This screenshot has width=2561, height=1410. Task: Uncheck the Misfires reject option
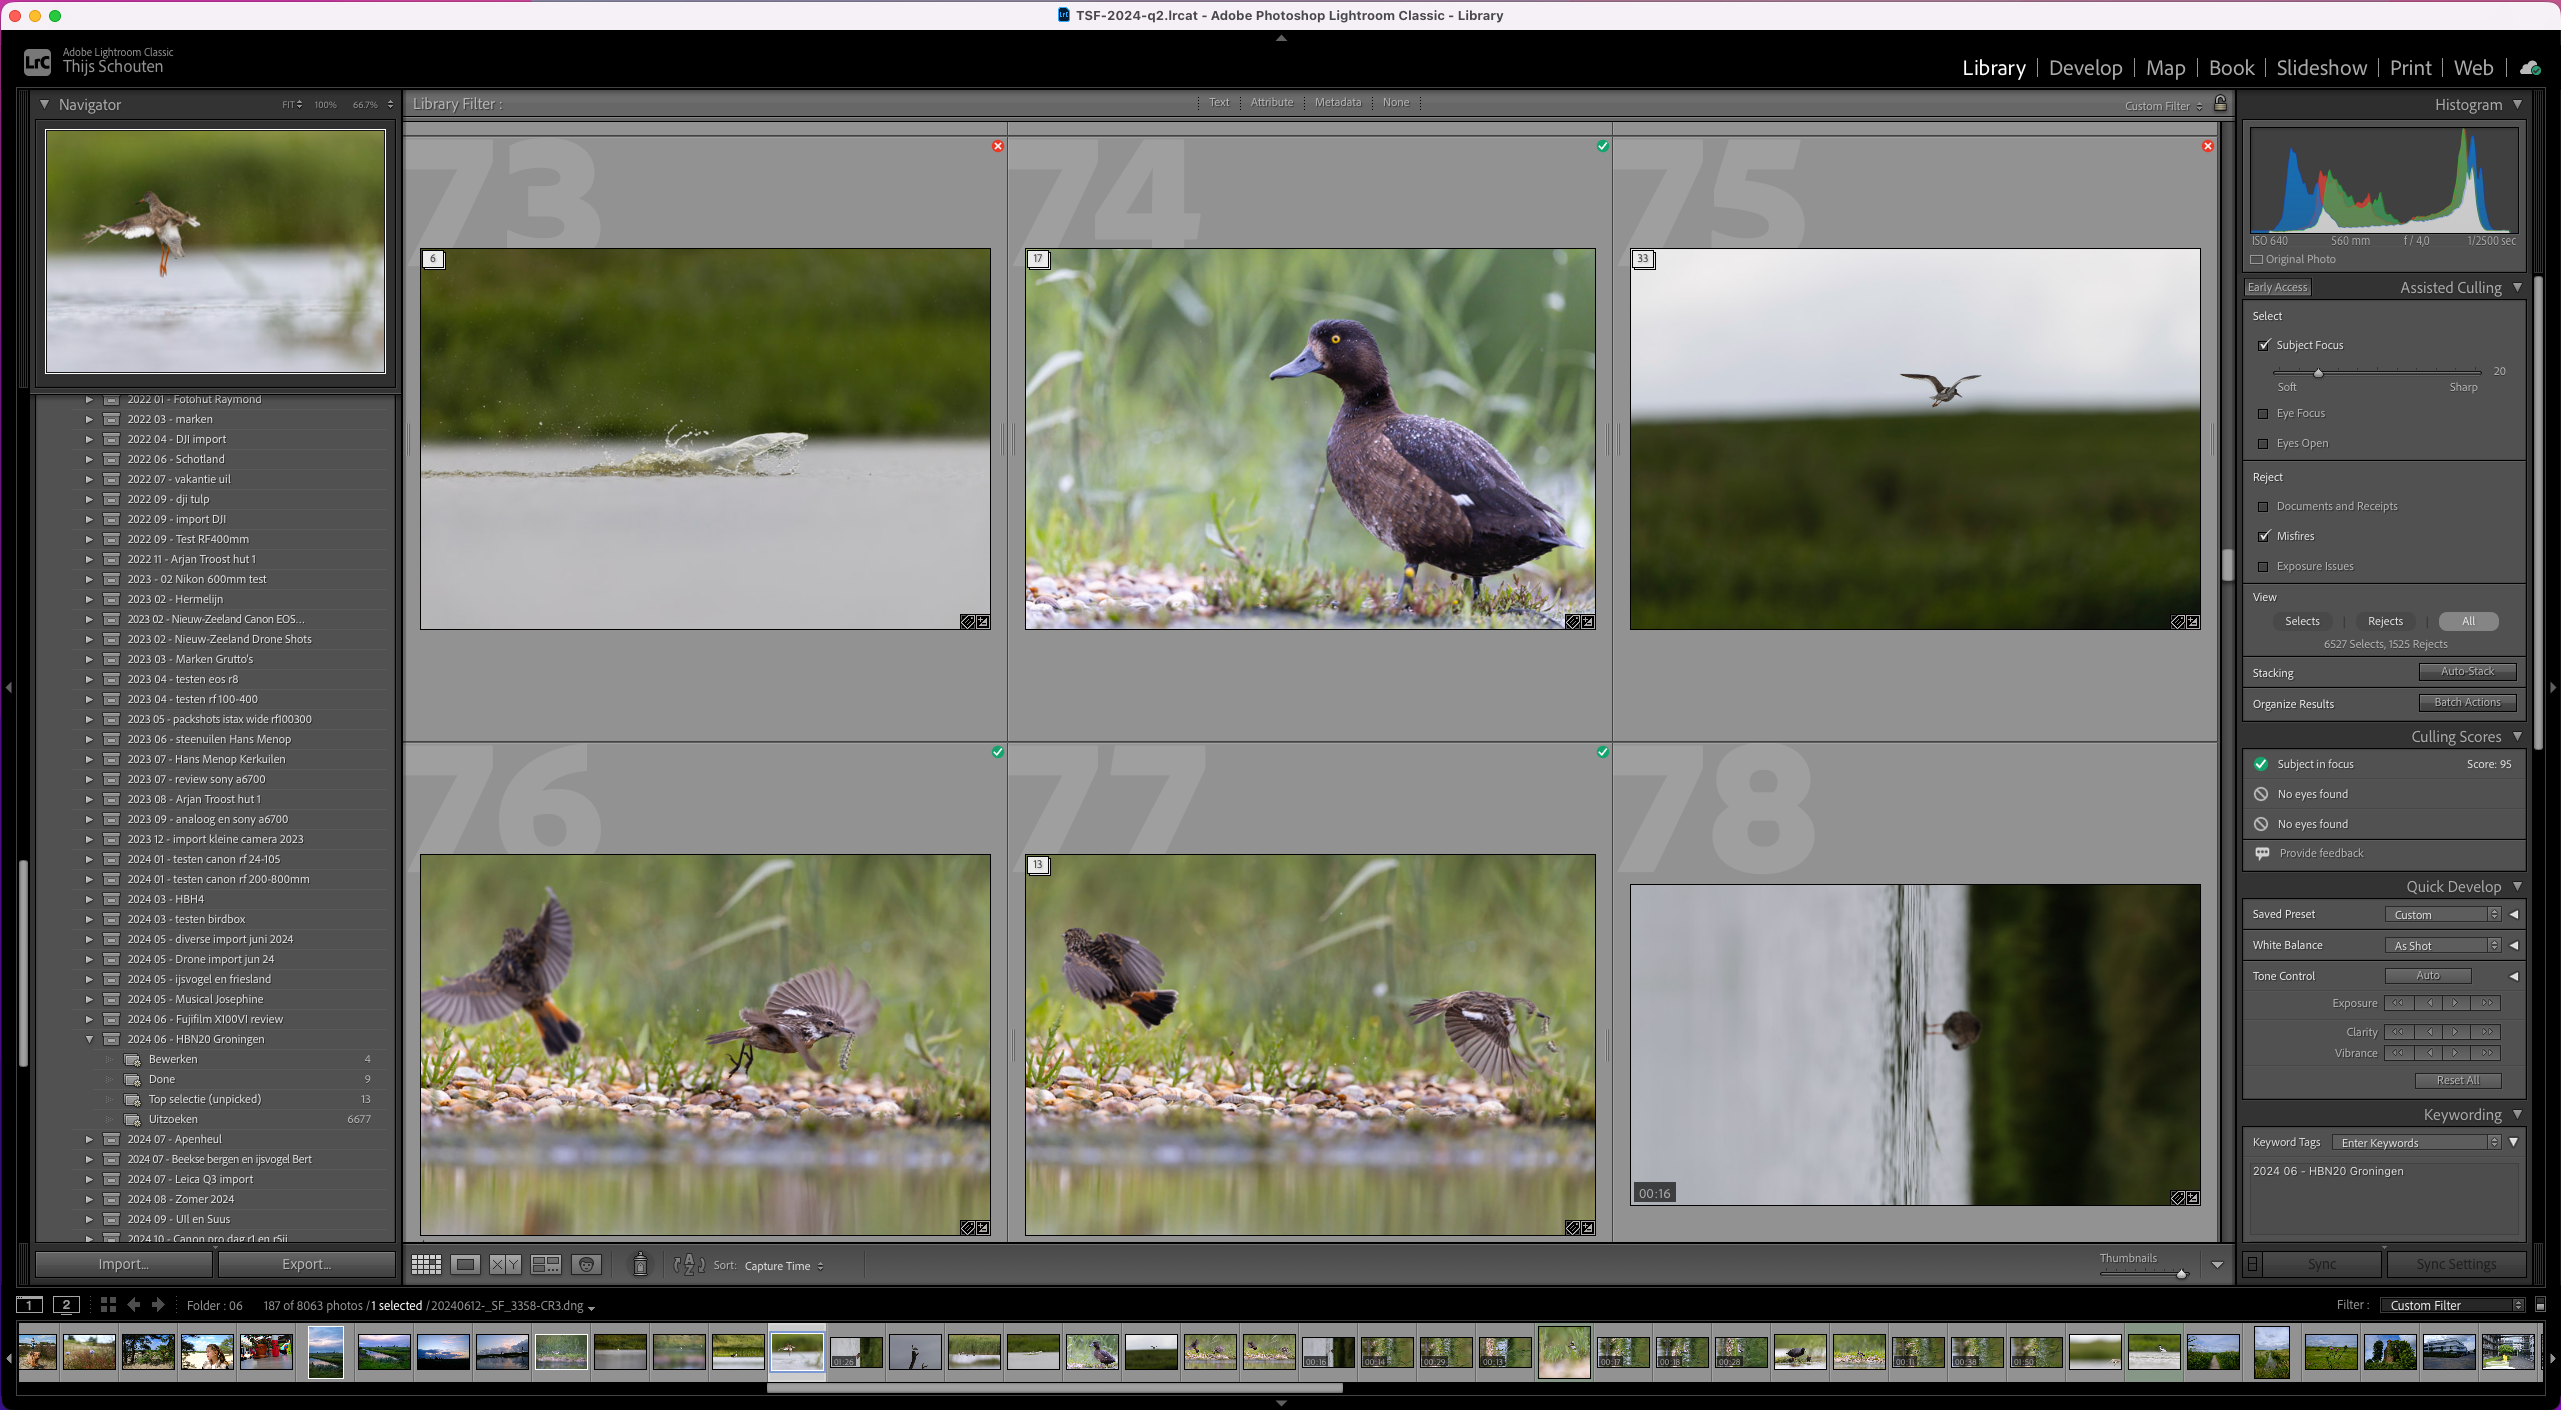(2265, 536)
